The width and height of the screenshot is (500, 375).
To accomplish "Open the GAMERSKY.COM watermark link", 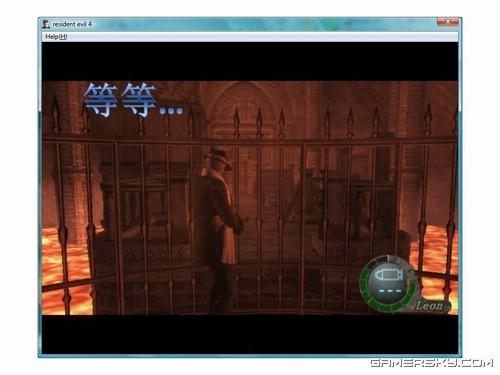I will pyautogui.click(x=432, y=363).
